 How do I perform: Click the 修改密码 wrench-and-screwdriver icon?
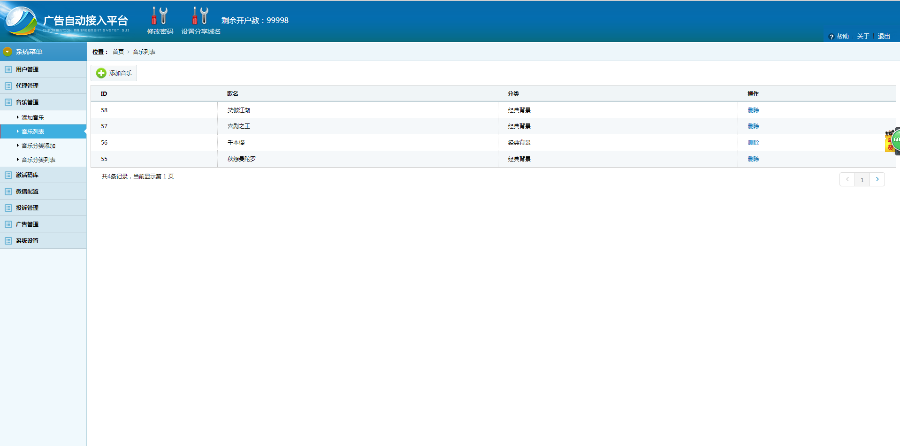coord(159,15)
